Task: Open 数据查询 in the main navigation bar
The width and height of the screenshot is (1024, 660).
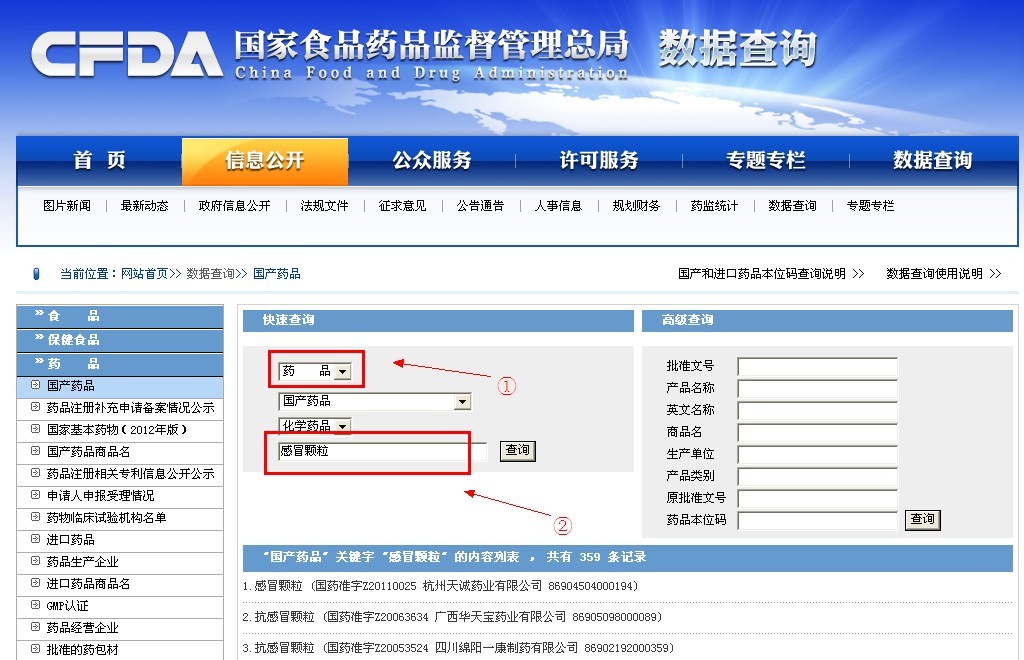Action: coord(933,161)
